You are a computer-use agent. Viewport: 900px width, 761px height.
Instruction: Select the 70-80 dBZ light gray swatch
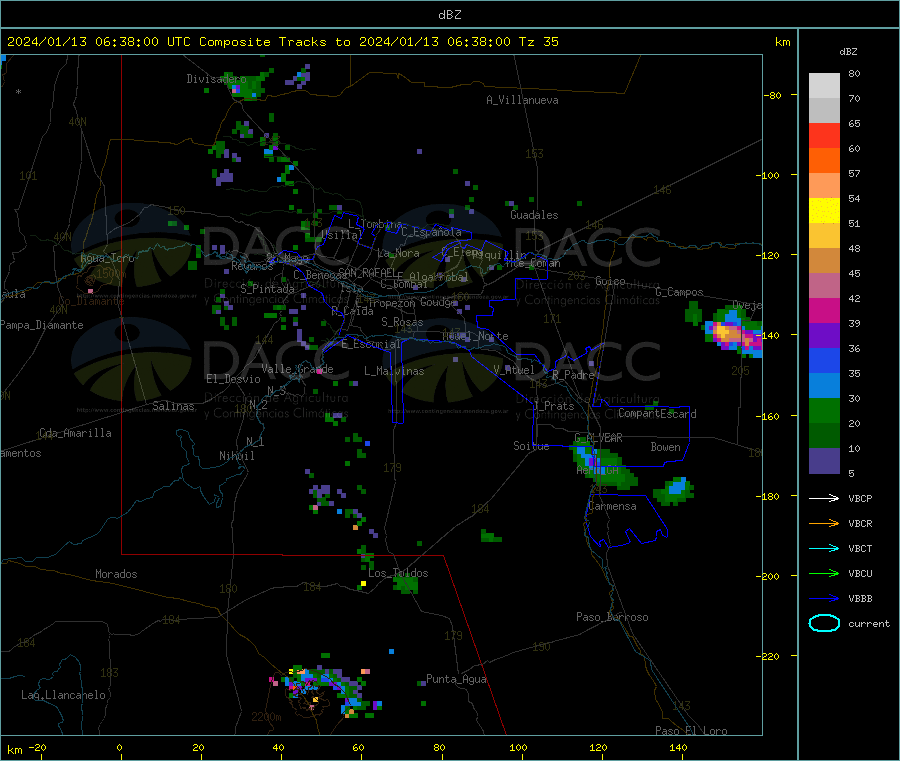(824, 86)
